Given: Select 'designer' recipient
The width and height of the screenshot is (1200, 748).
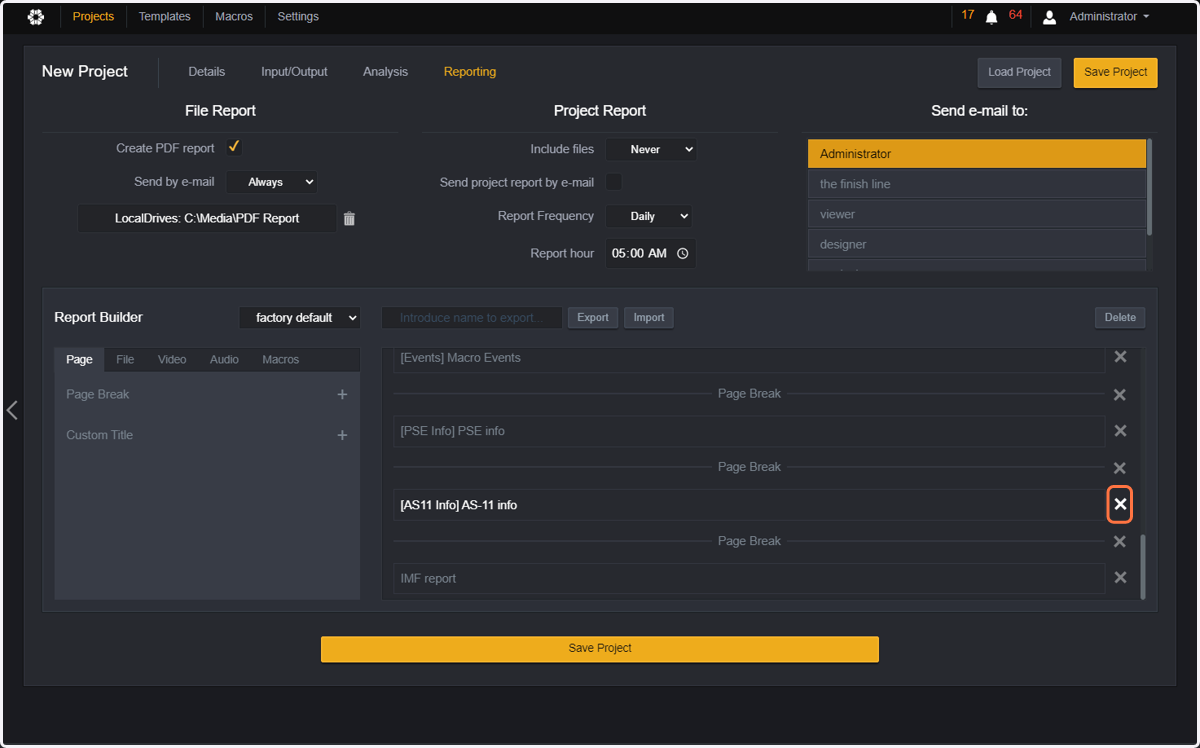Looking at the screenshot, I should point(977,244).
